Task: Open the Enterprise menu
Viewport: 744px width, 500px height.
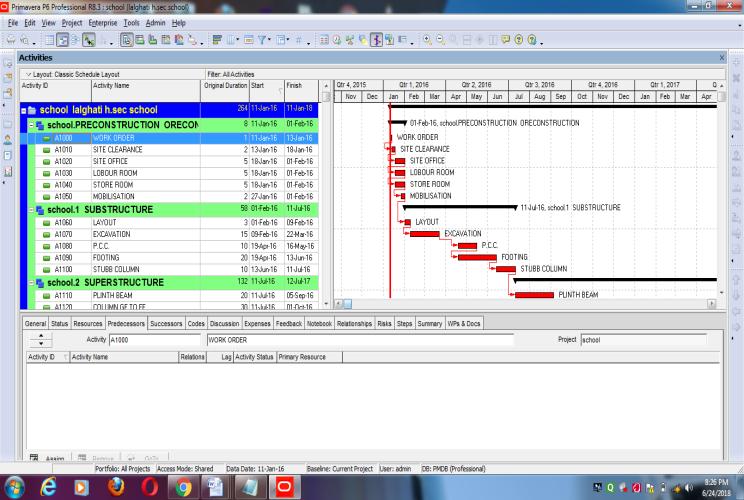Action: tap(102, 23)
